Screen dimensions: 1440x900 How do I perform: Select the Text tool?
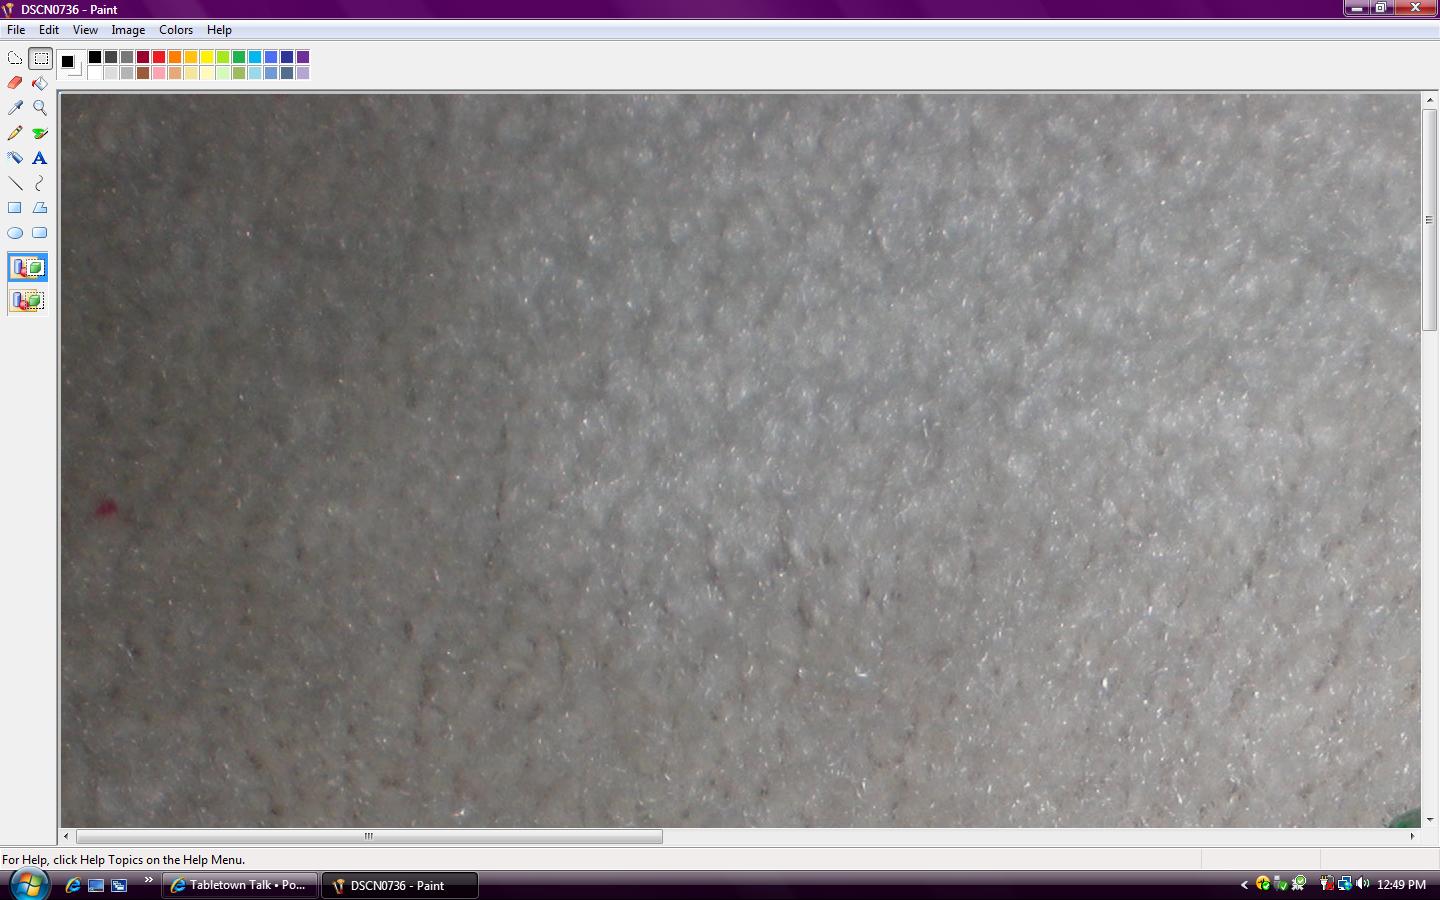(40, 158)
